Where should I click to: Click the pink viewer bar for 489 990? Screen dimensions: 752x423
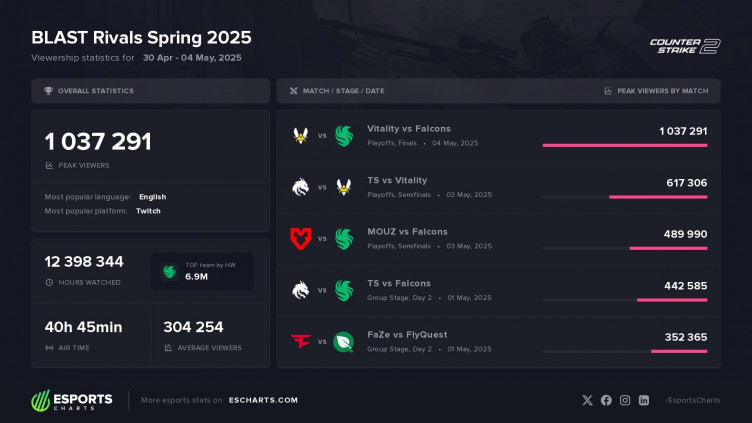(x=668, y=248)
